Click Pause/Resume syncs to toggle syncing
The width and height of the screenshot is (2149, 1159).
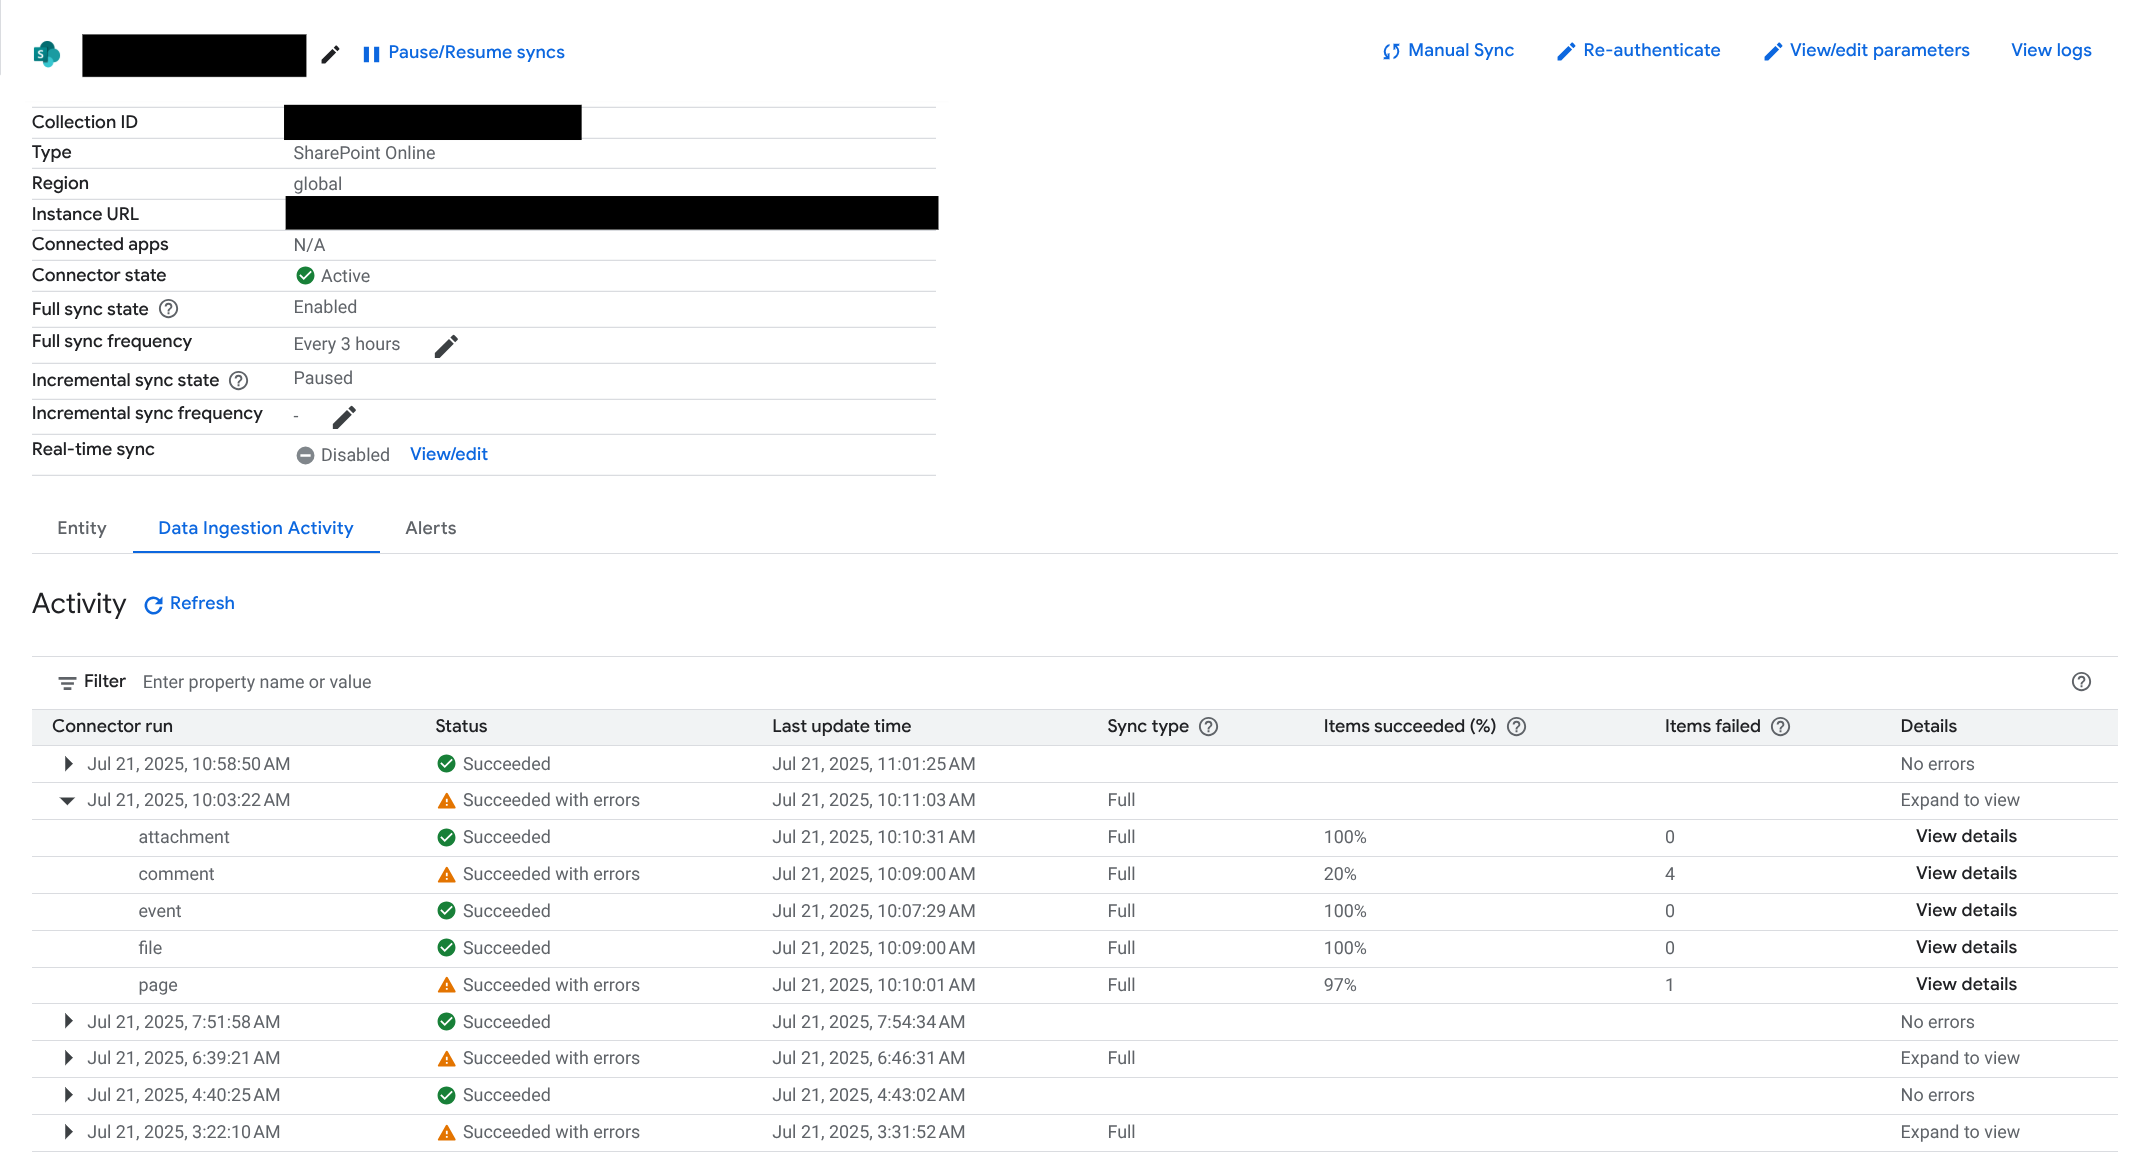[x=464, y=51]
